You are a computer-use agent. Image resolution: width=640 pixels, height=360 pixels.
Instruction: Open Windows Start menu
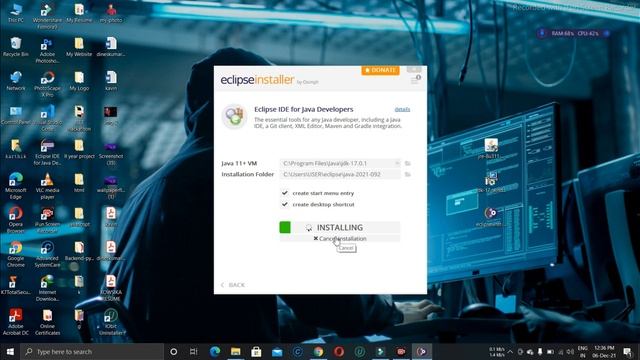pos(10,351)
